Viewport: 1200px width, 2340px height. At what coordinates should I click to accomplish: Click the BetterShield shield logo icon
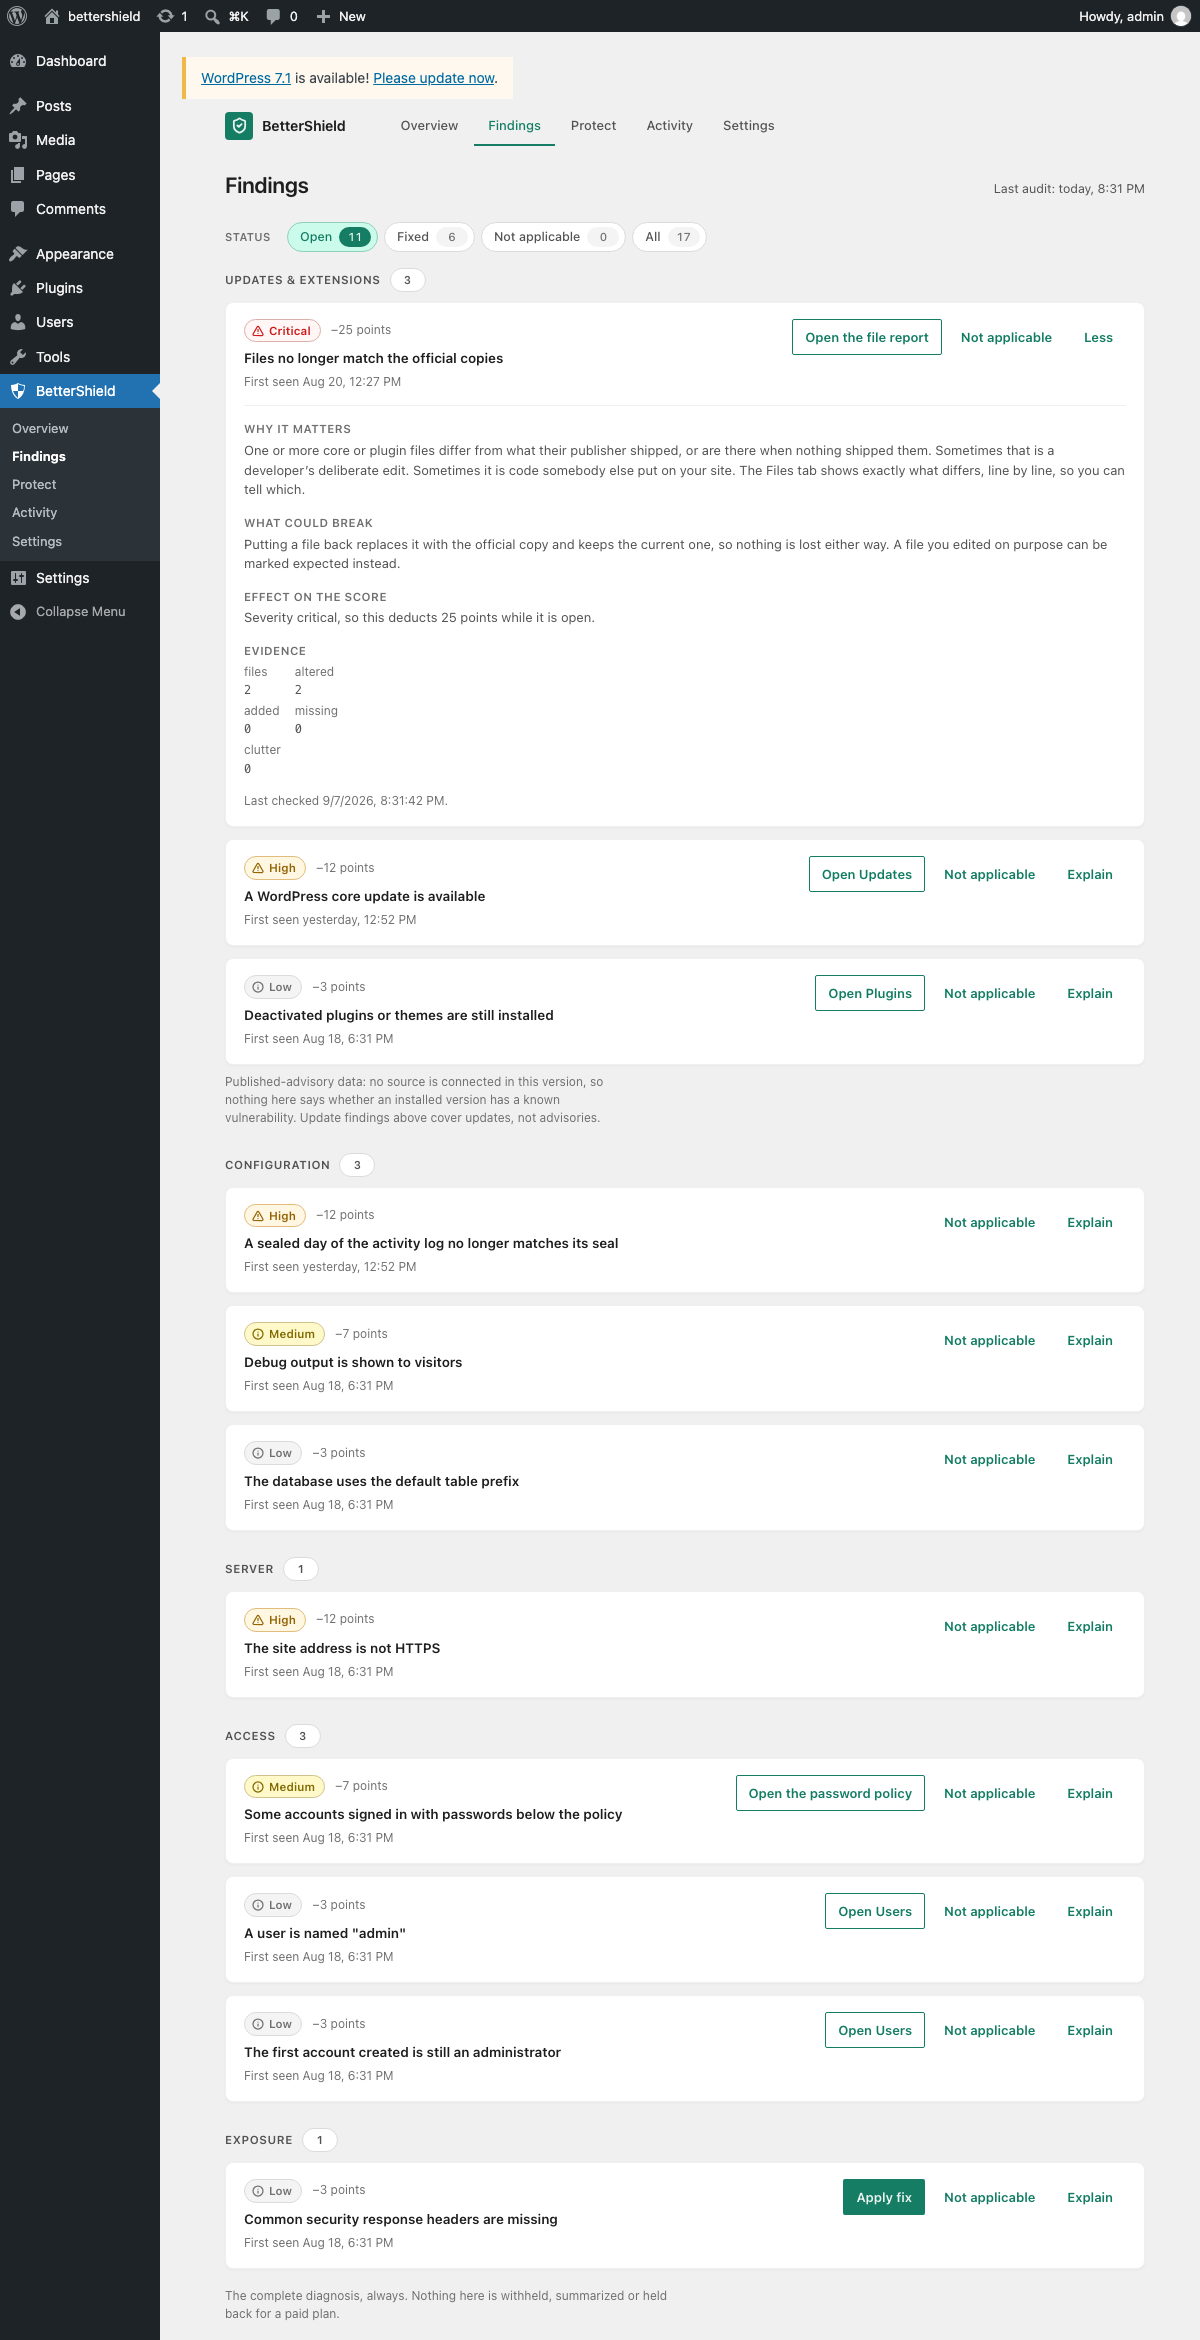(x=239, y=126)
